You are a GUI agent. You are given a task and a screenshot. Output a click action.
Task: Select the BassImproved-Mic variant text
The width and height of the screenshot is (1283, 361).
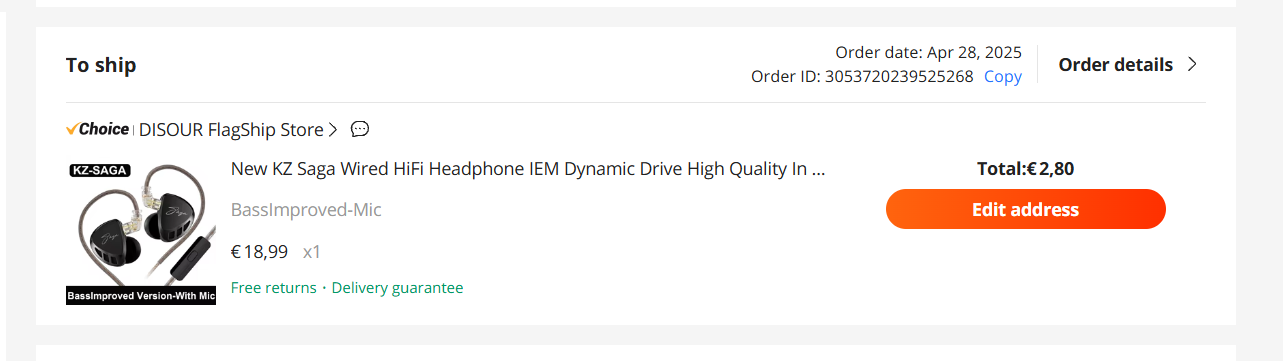pos(306,210)
